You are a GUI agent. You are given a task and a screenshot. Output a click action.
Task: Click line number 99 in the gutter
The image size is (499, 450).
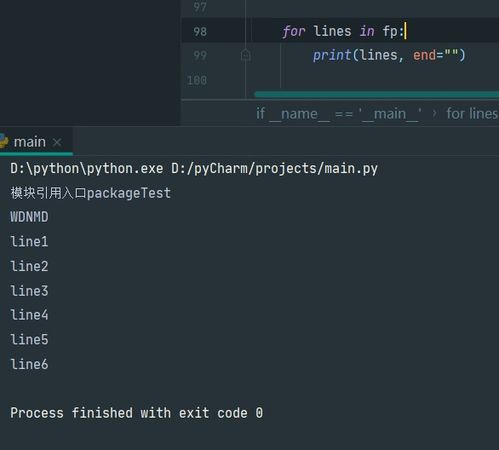tap(200, 55)
